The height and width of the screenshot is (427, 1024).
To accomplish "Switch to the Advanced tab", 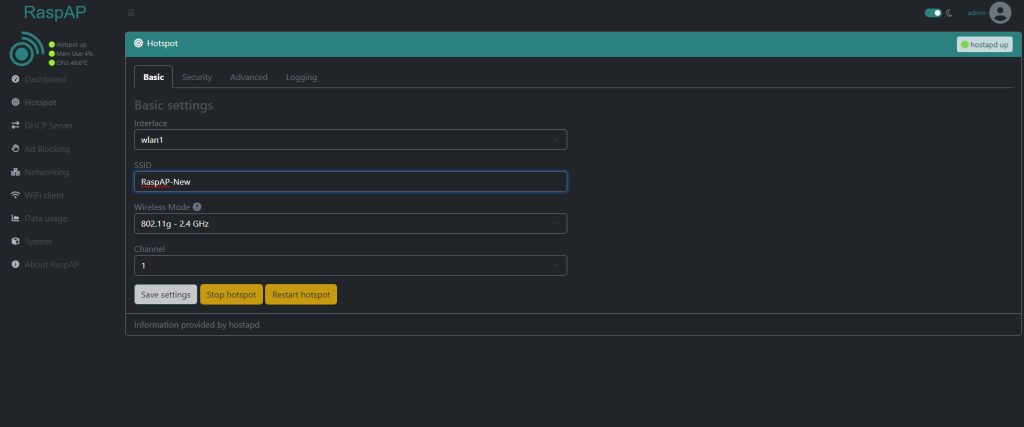I will 249,77.
